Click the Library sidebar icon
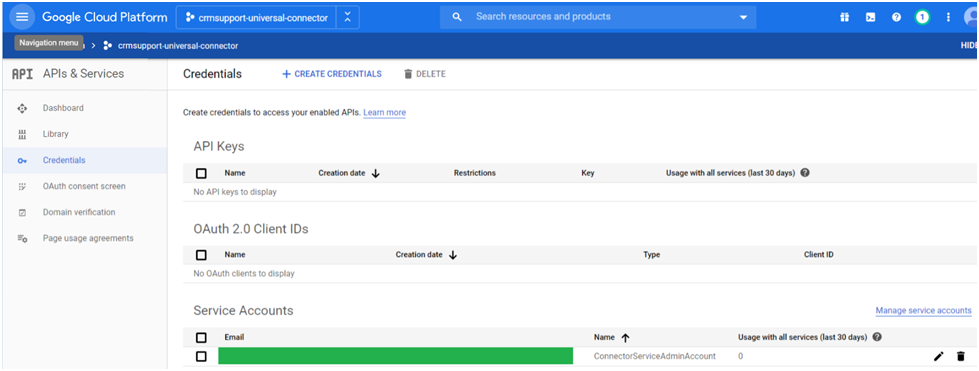 pos(22,134)
